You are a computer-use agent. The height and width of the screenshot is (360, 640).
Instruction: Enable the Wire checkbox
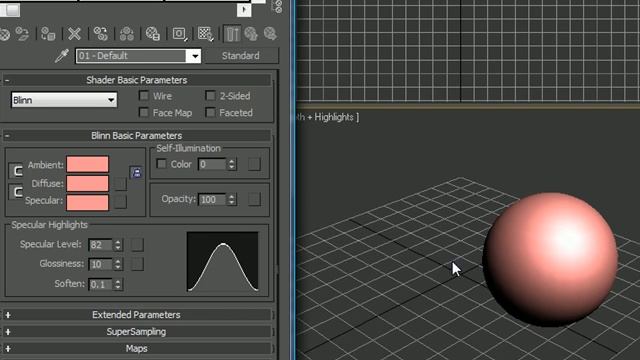point(144,96)
